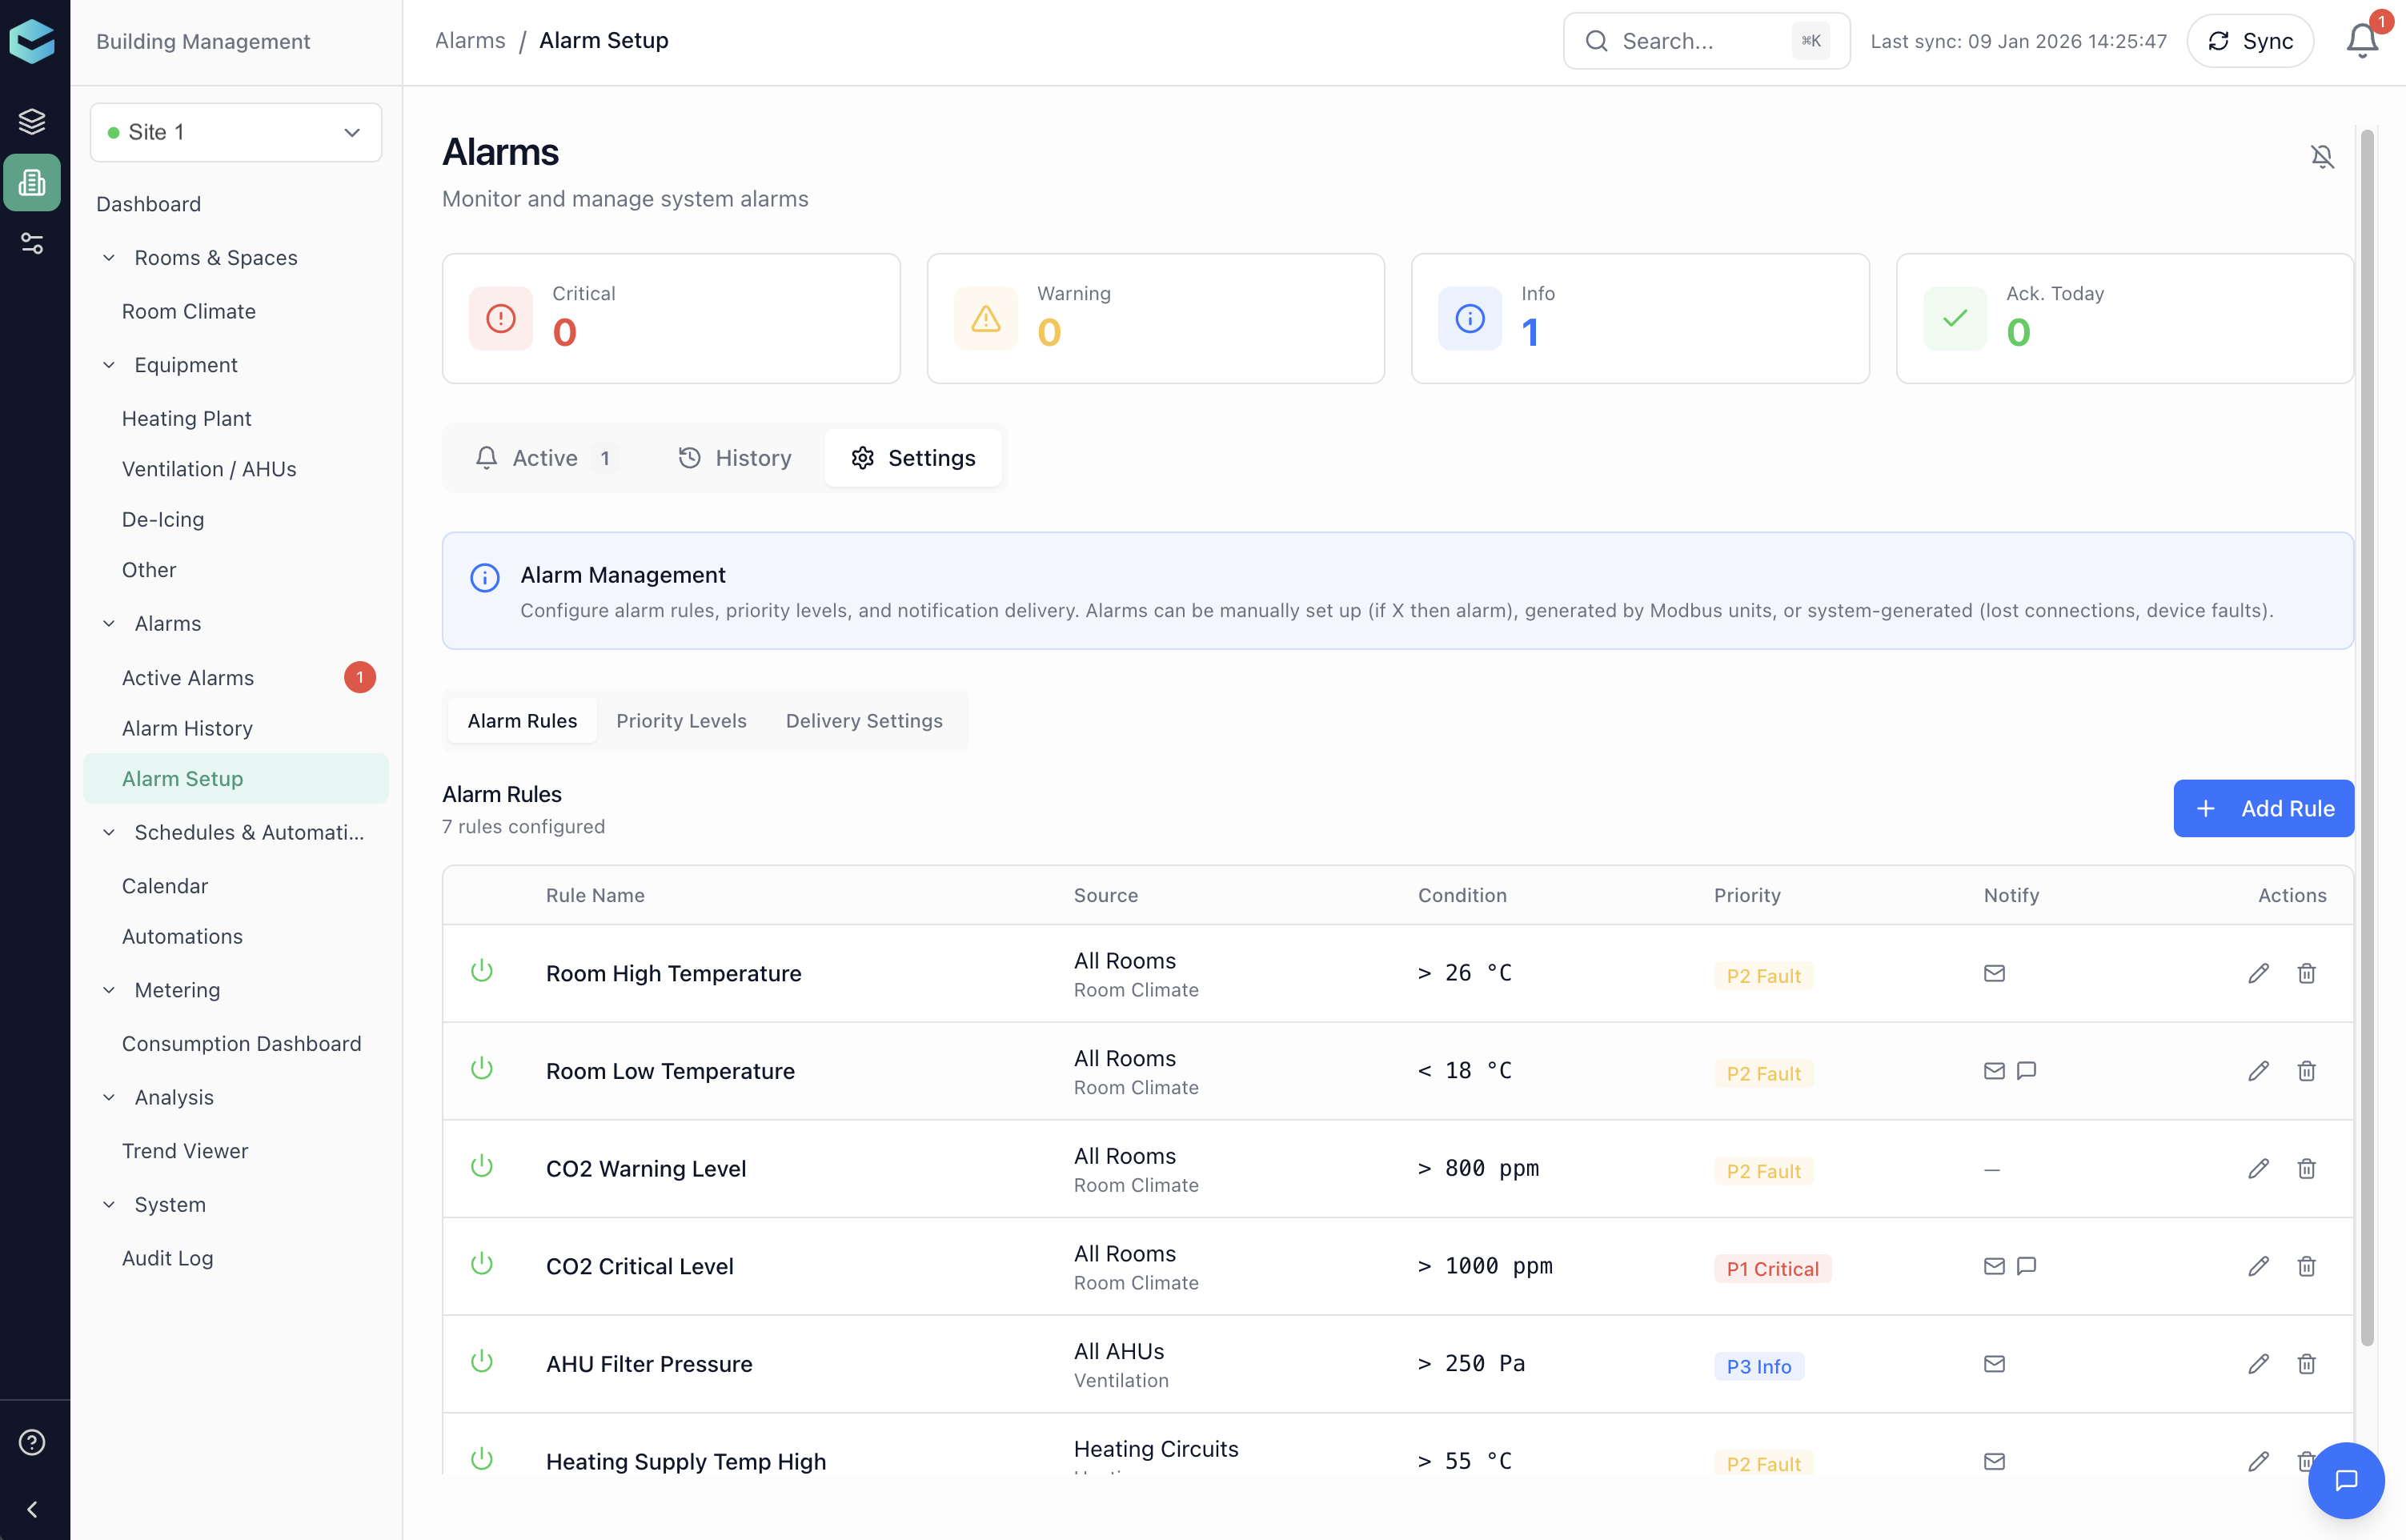Open the Priority Levels sub-tab

681,721
